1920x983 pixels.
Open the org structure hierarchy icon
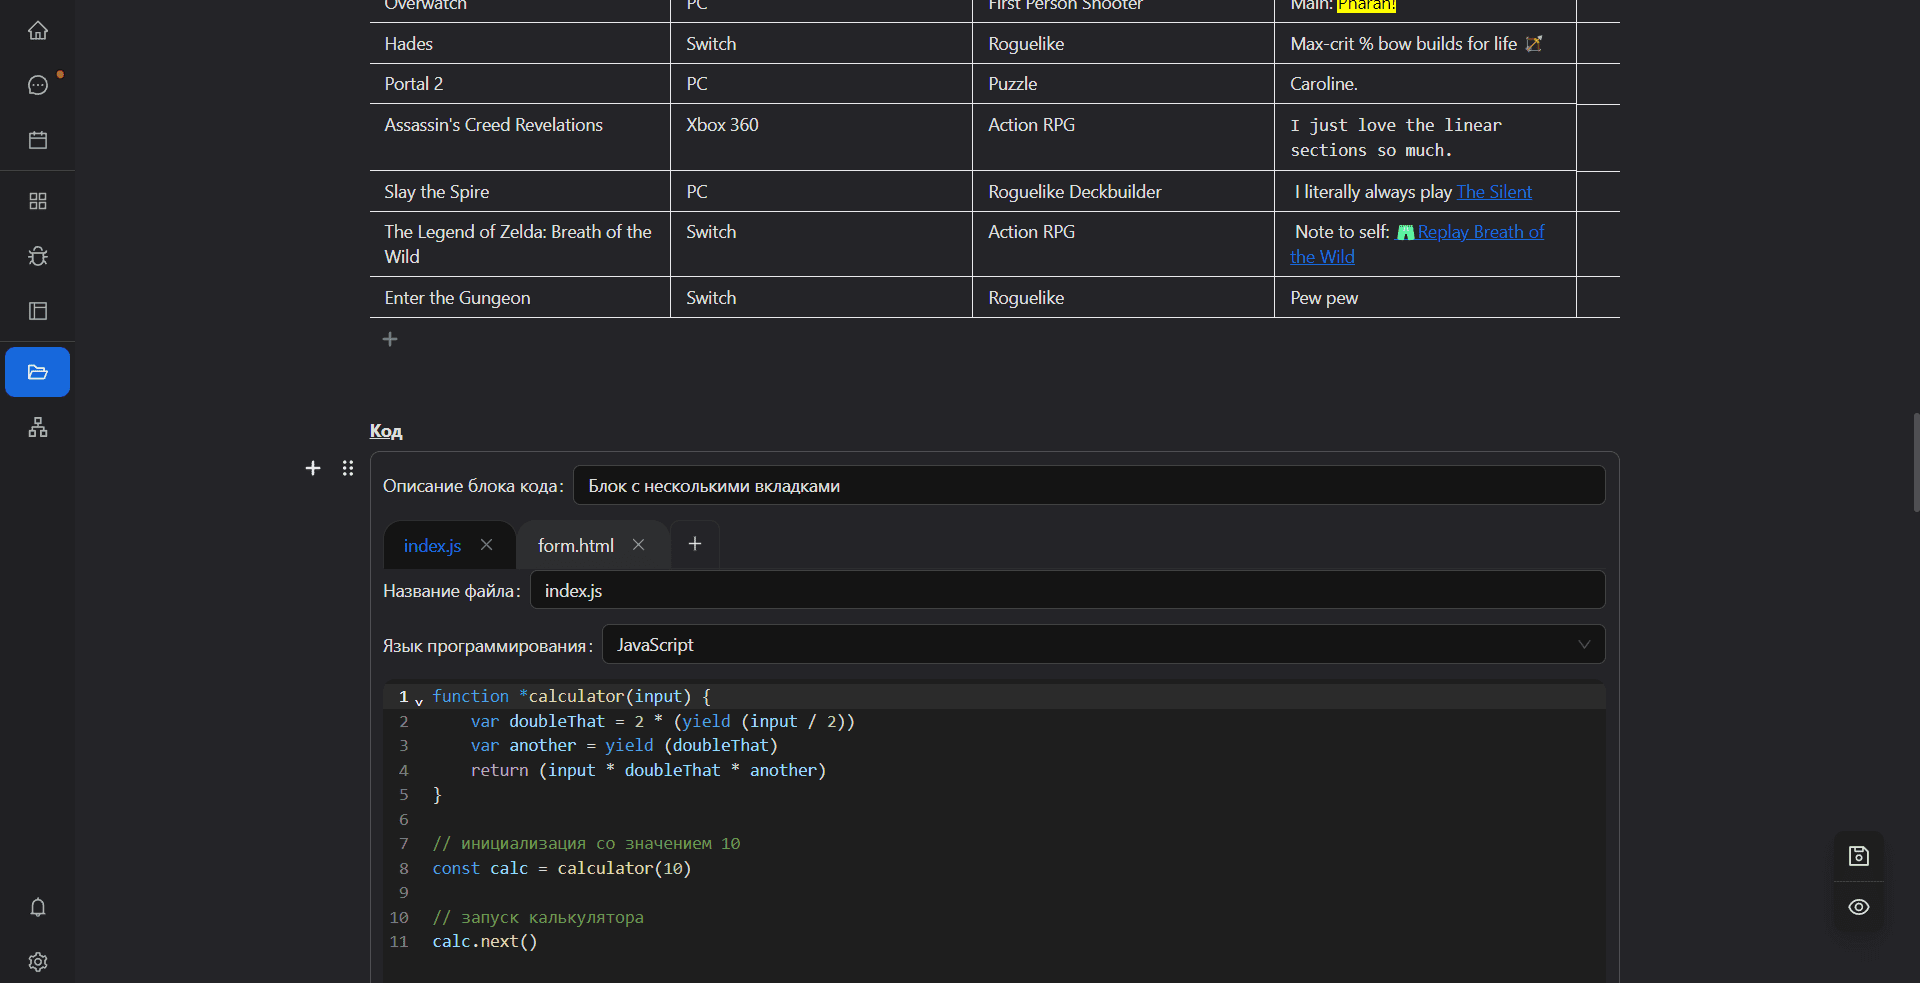tap(38, 428)
